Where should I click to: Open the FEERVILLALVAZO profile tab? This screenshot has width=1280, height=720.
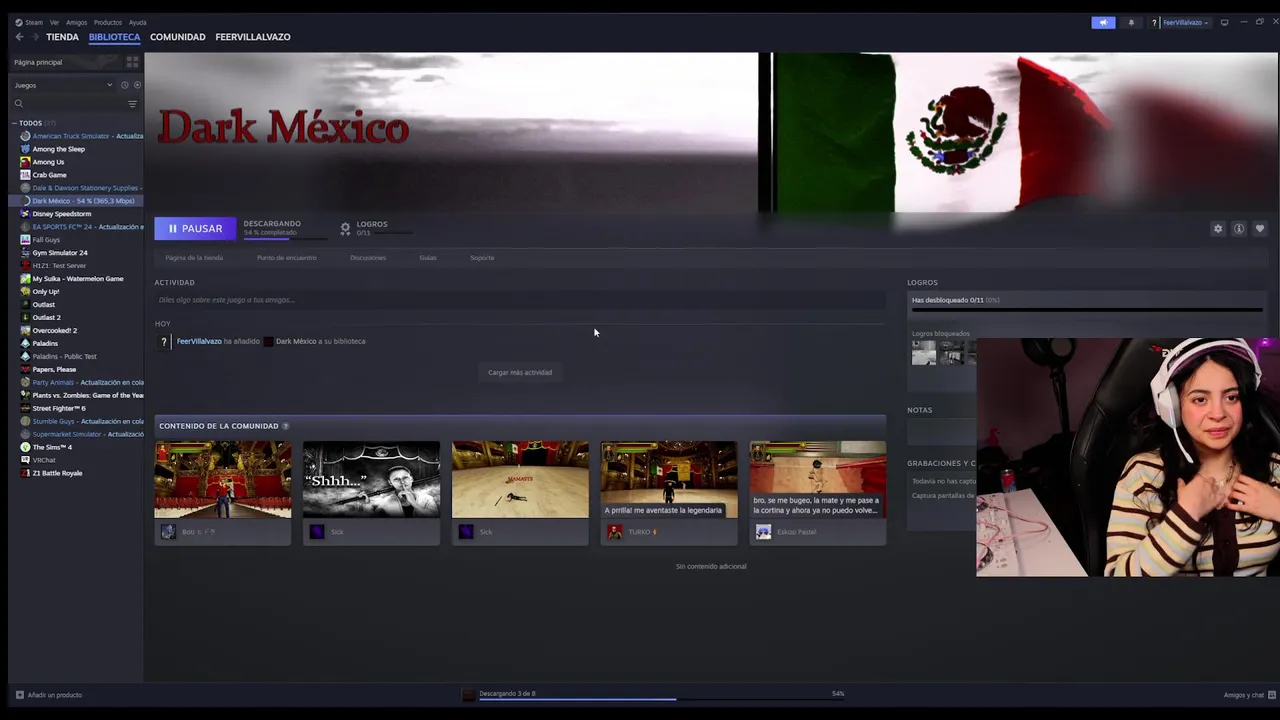tap(253, 37)
